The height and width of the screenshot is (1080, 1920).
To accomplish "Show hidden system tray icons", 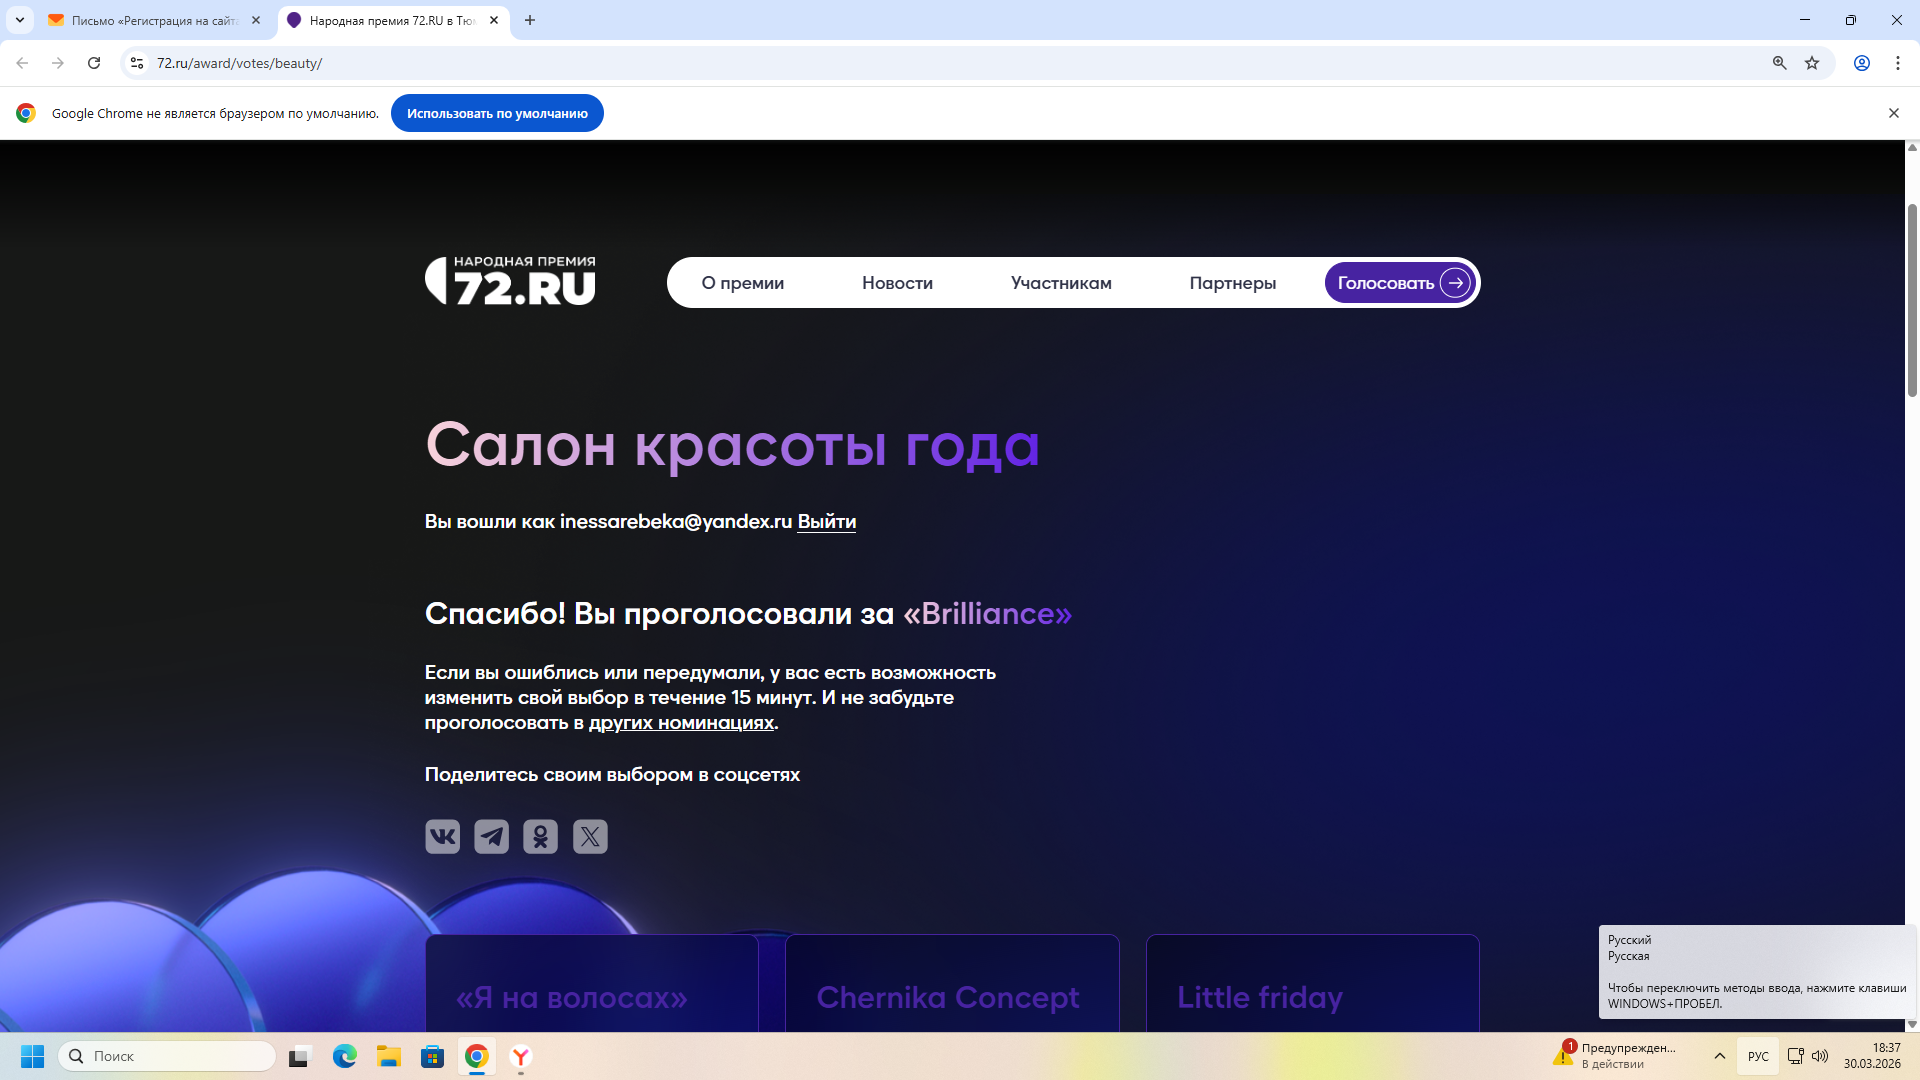I will pyautogui.click(x=1720, y=1056).
